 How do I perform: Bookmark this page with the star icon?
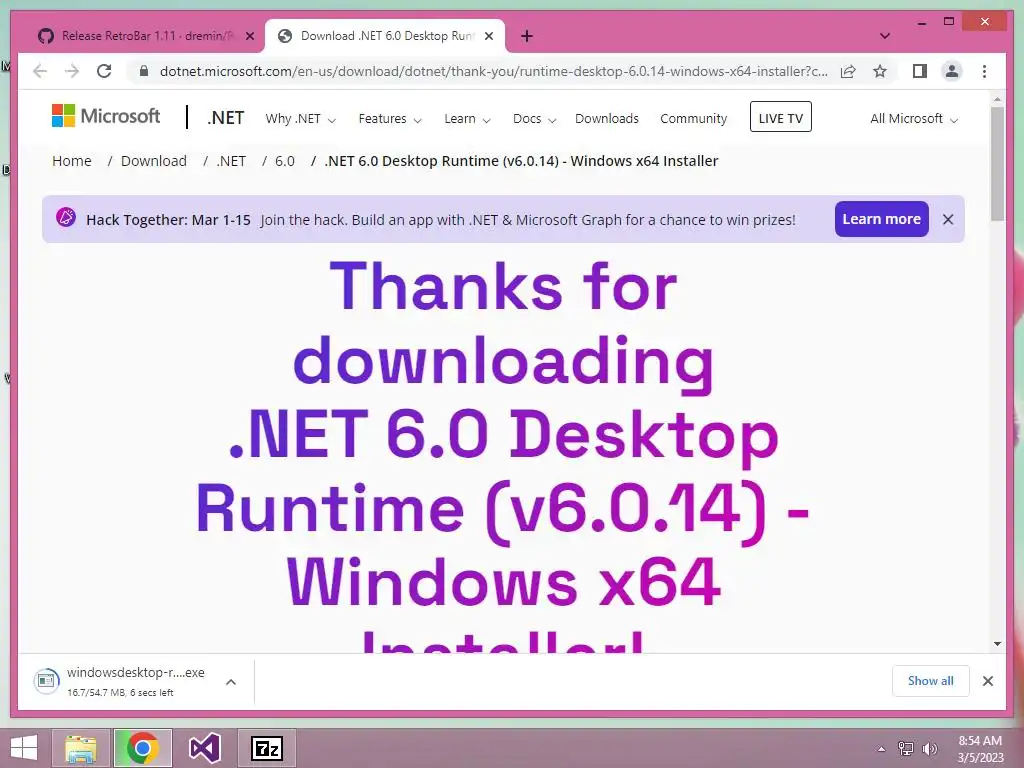coord(880,71)
